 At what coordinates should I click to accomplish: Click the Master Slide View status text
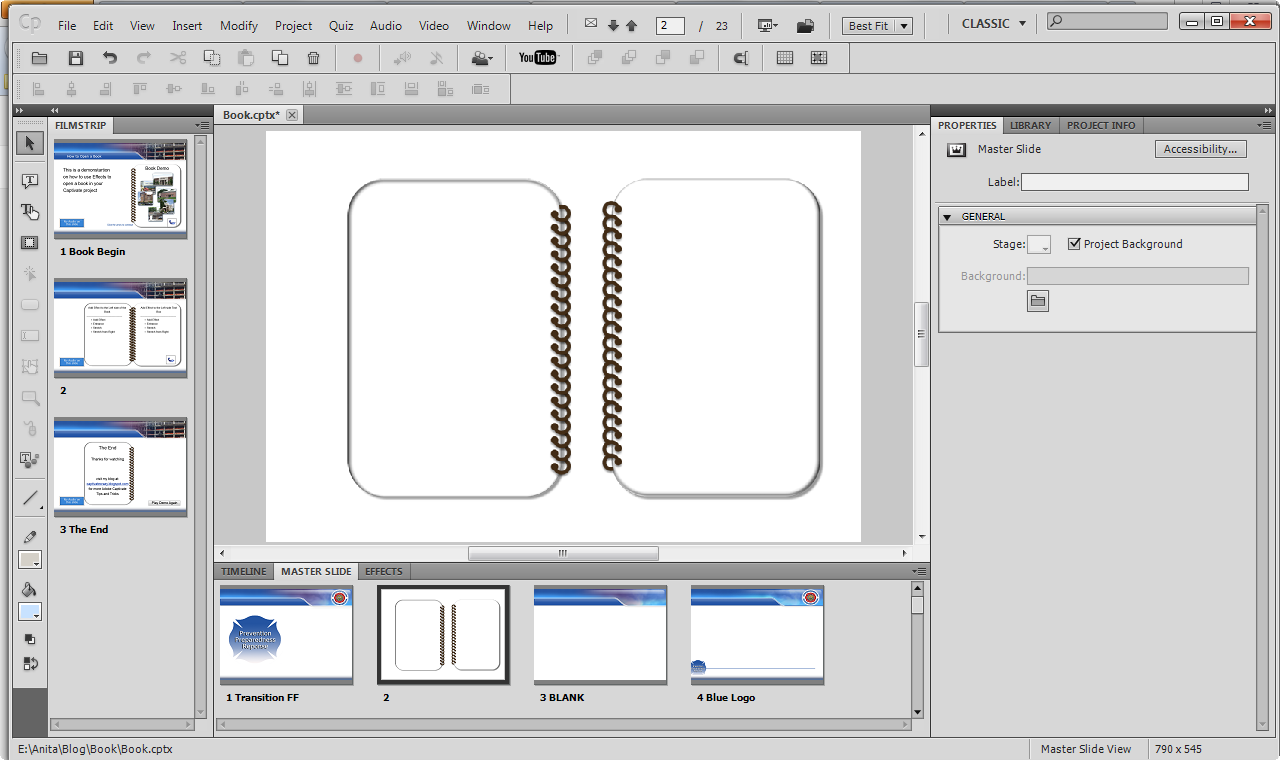1086,749
